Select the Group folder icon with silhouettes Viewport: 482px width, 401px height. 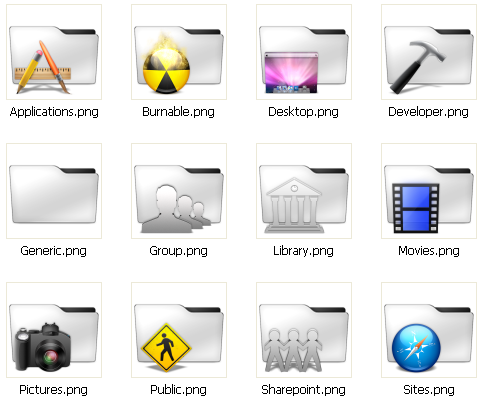pos(179,191)
